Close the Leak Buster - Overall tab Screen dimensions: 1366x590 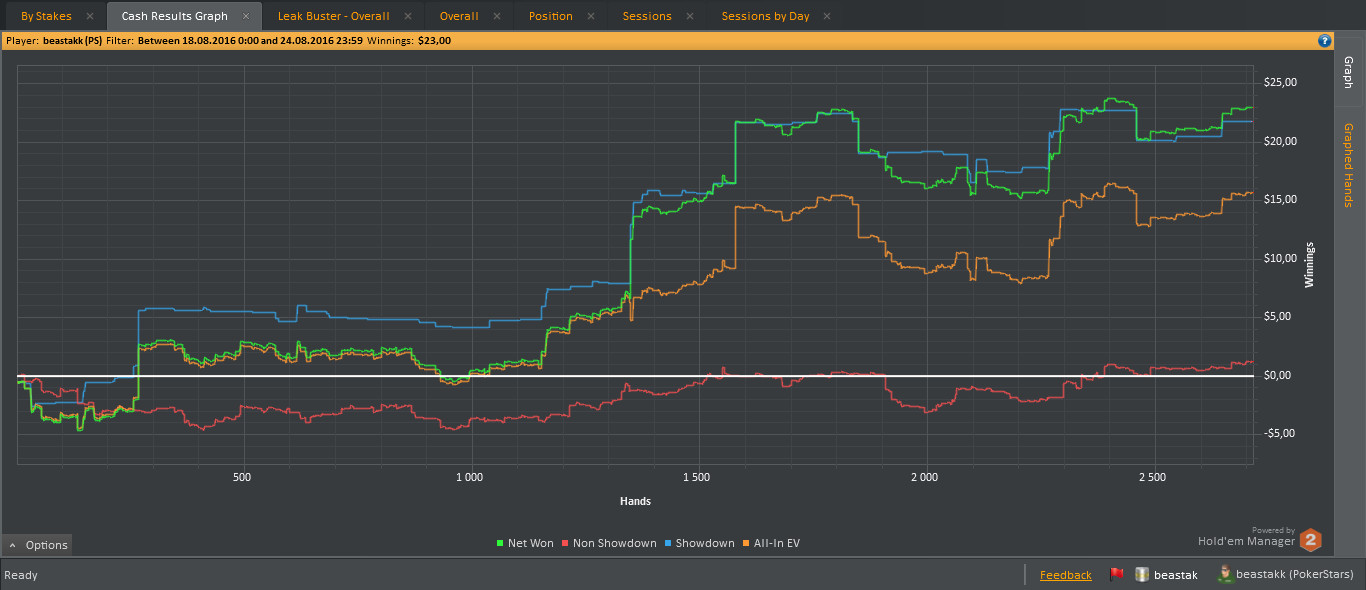click(x=408, y=16)
